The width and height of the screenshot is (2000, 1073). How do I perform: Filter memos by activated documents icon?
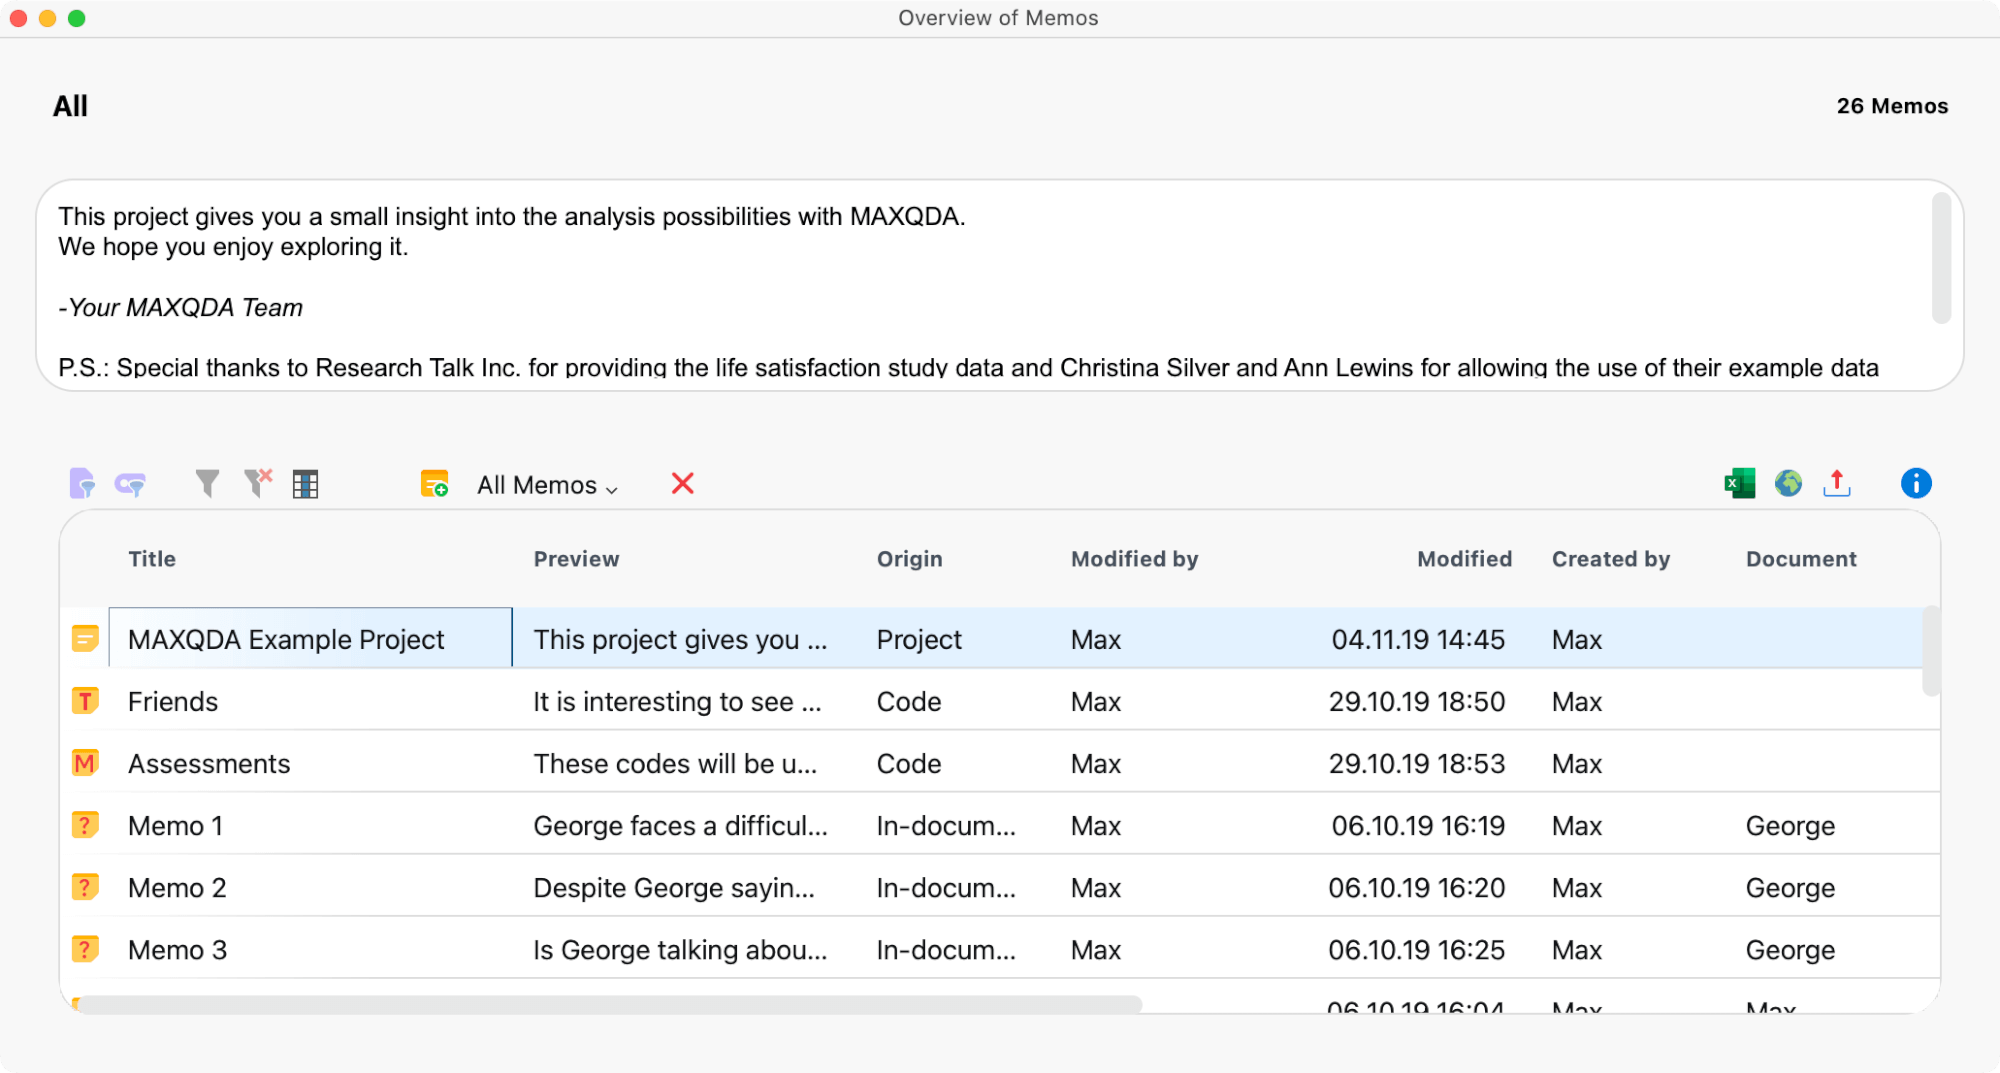point(82,484)
